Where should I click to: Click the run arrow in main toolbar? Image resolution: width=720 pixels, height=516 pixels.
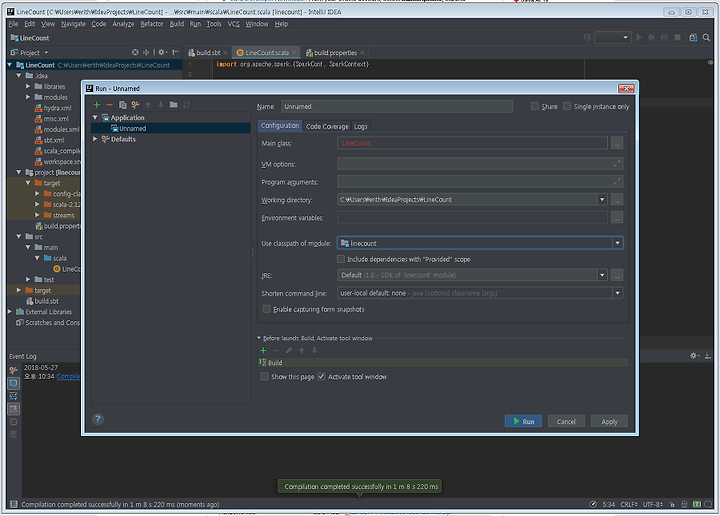[x=639, y=38]
